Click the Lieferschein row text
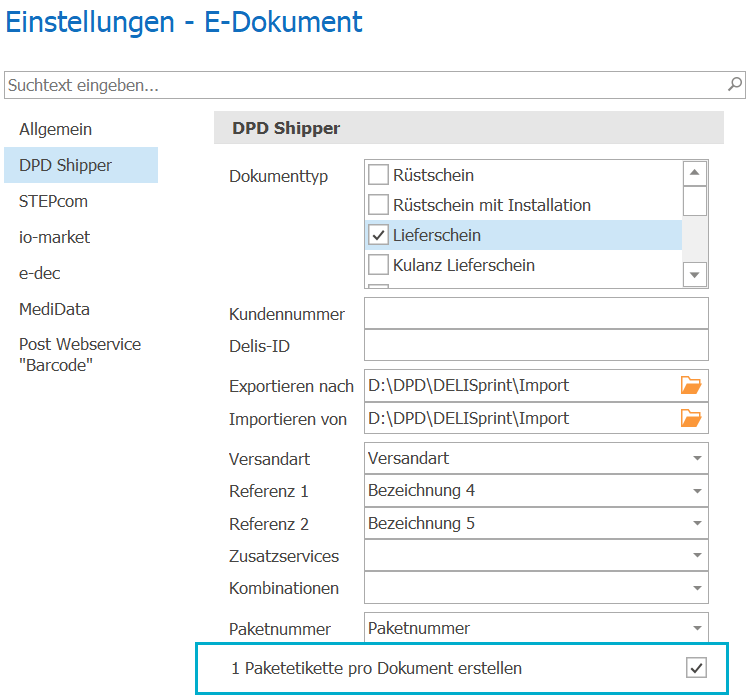 tap(436, 235)
